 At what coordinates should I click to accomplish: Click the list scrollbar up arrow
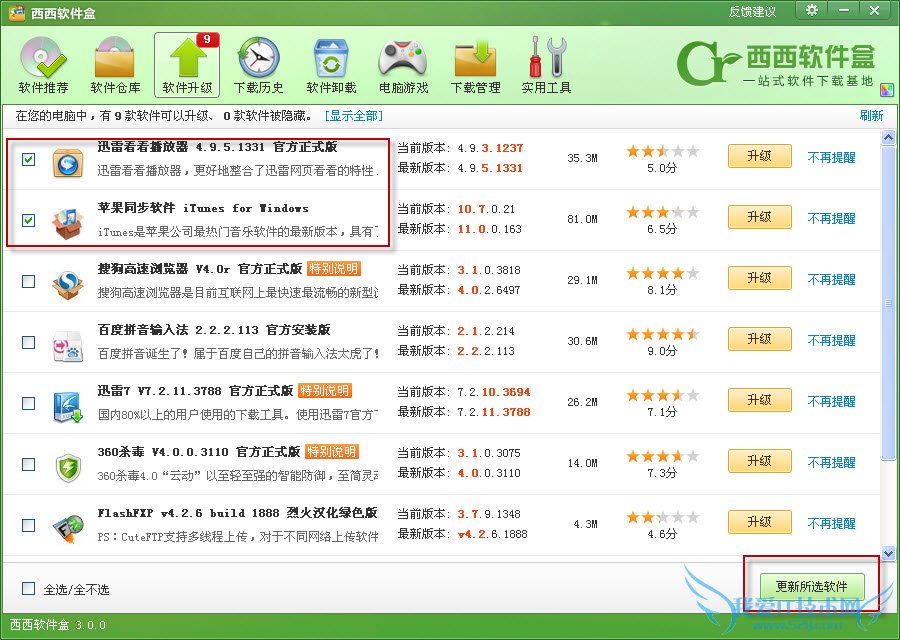[x=888, y=138]
